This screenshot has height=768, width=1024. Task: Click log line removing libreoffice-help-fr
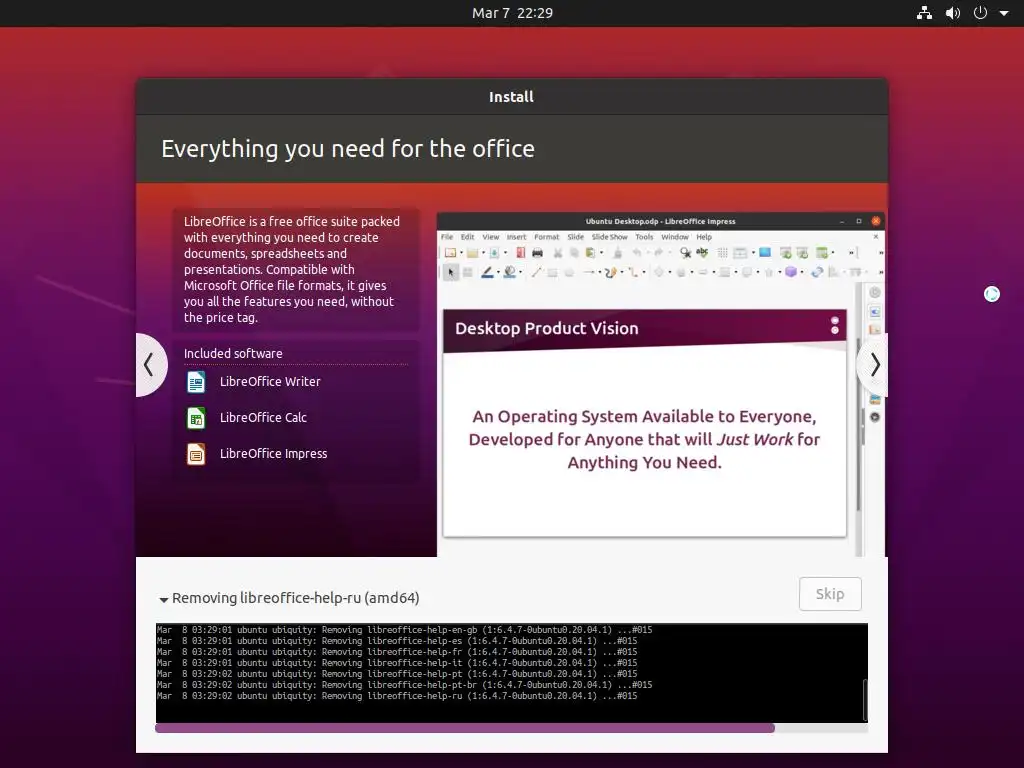(x=396, y=652)
